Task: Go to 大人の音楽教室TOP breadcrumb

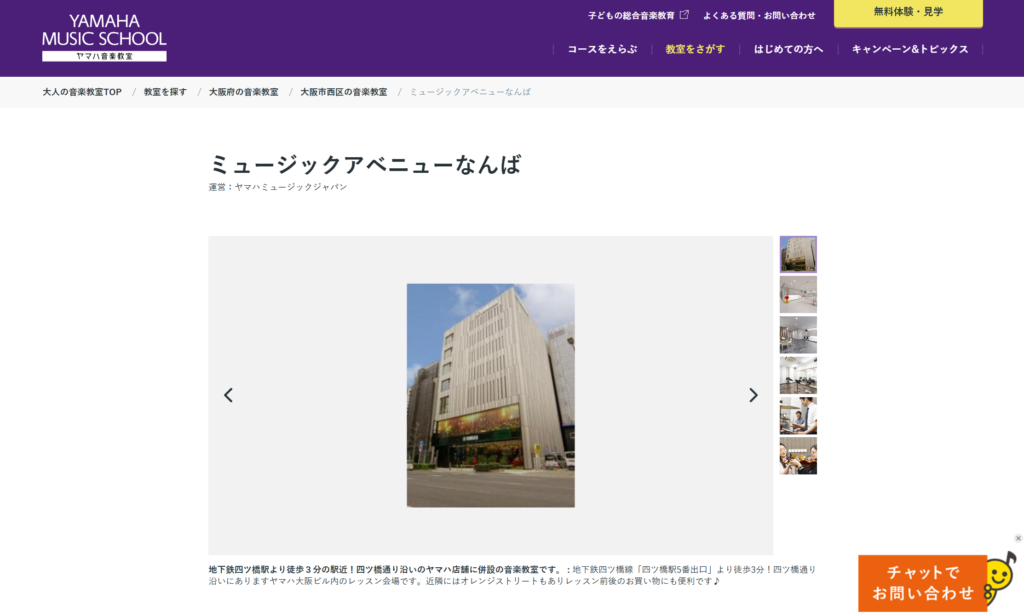Action: (82, 92)
